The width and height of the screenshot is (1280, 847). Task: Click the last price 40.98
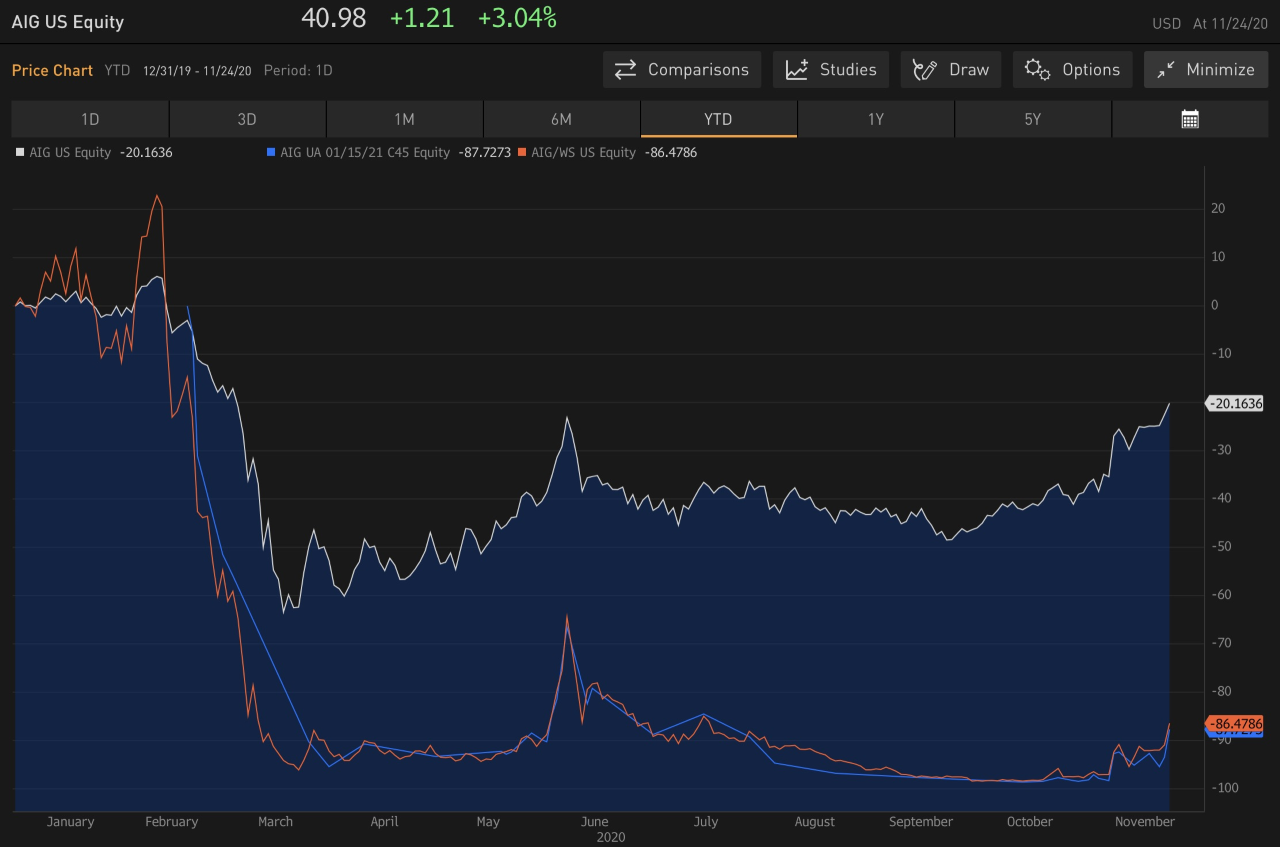334,18
